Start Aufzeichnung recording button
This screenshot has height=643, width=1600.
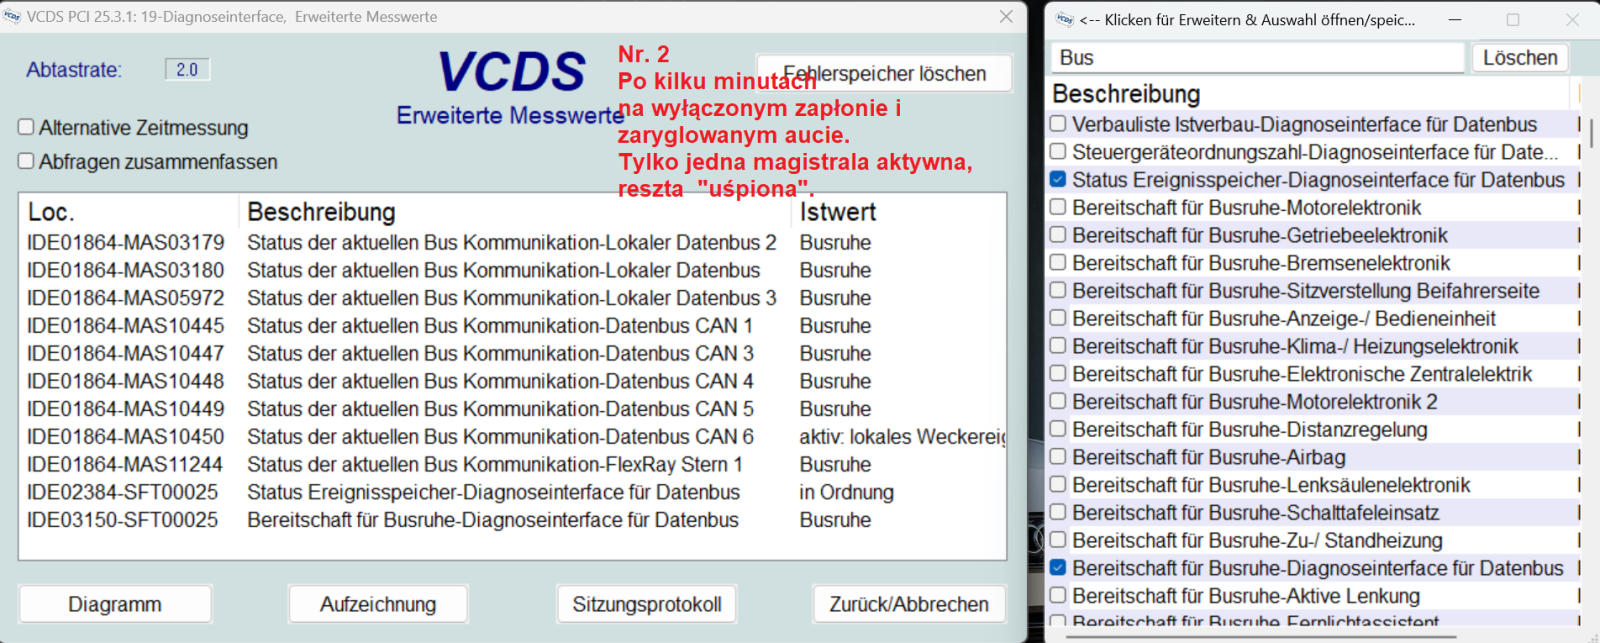pyautogui.click(x=378, y=604)
